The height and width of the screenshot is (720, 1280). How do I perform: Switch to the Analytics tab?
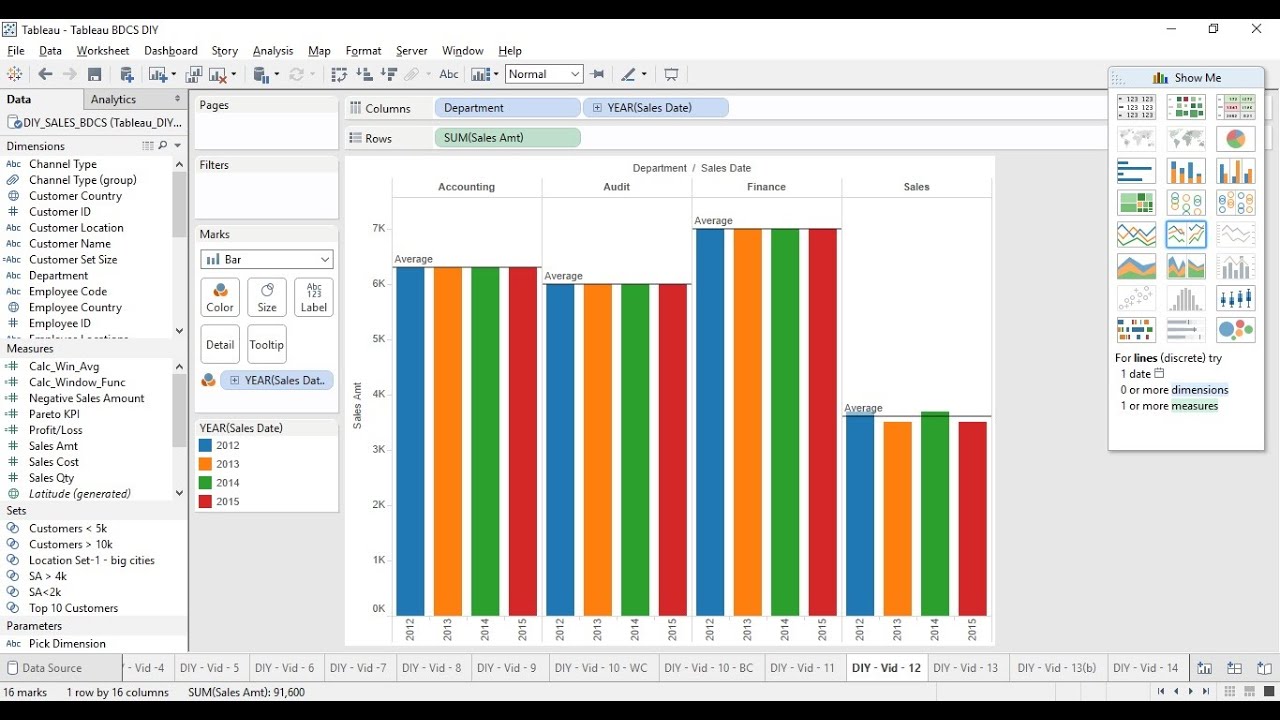(x=113, y=99)
